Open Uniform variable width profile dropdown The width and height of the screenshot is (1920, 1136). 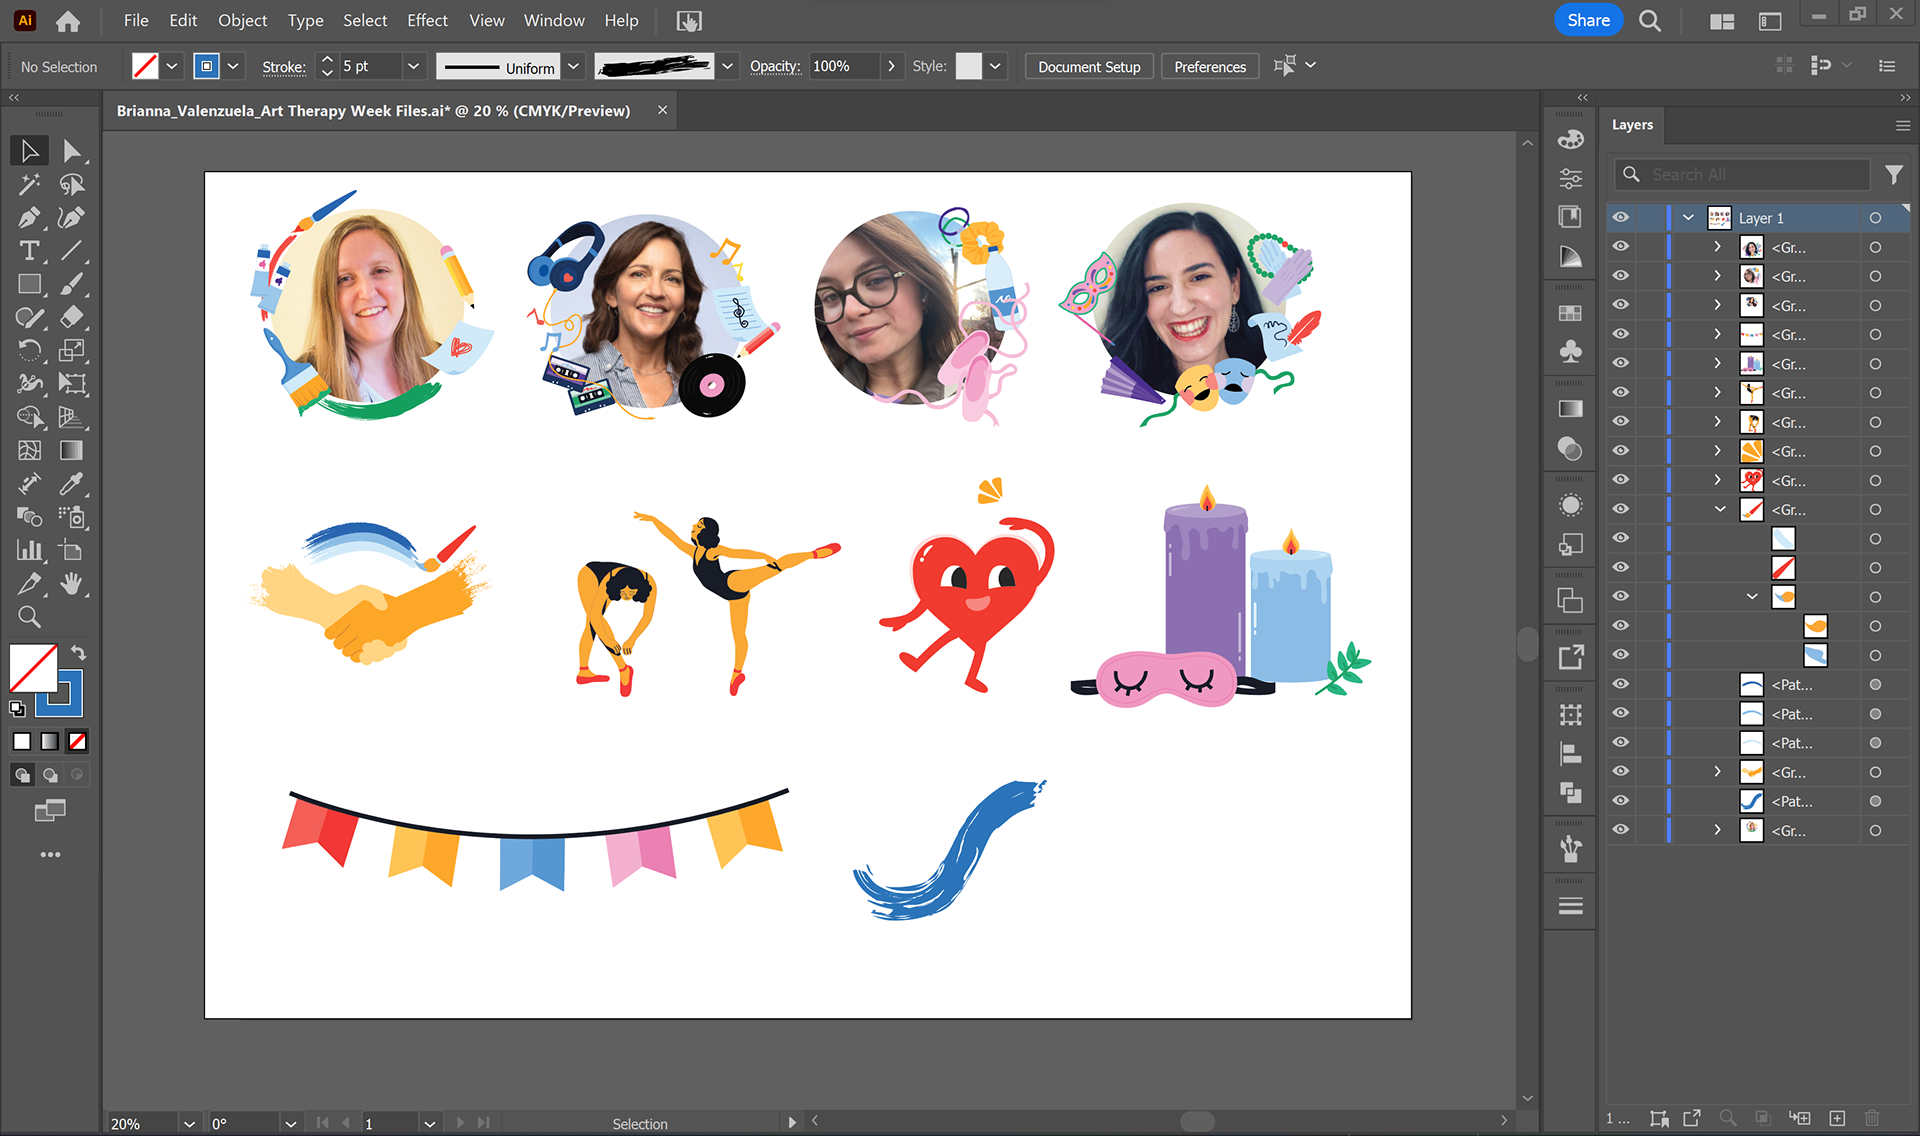tap(573, 66)
